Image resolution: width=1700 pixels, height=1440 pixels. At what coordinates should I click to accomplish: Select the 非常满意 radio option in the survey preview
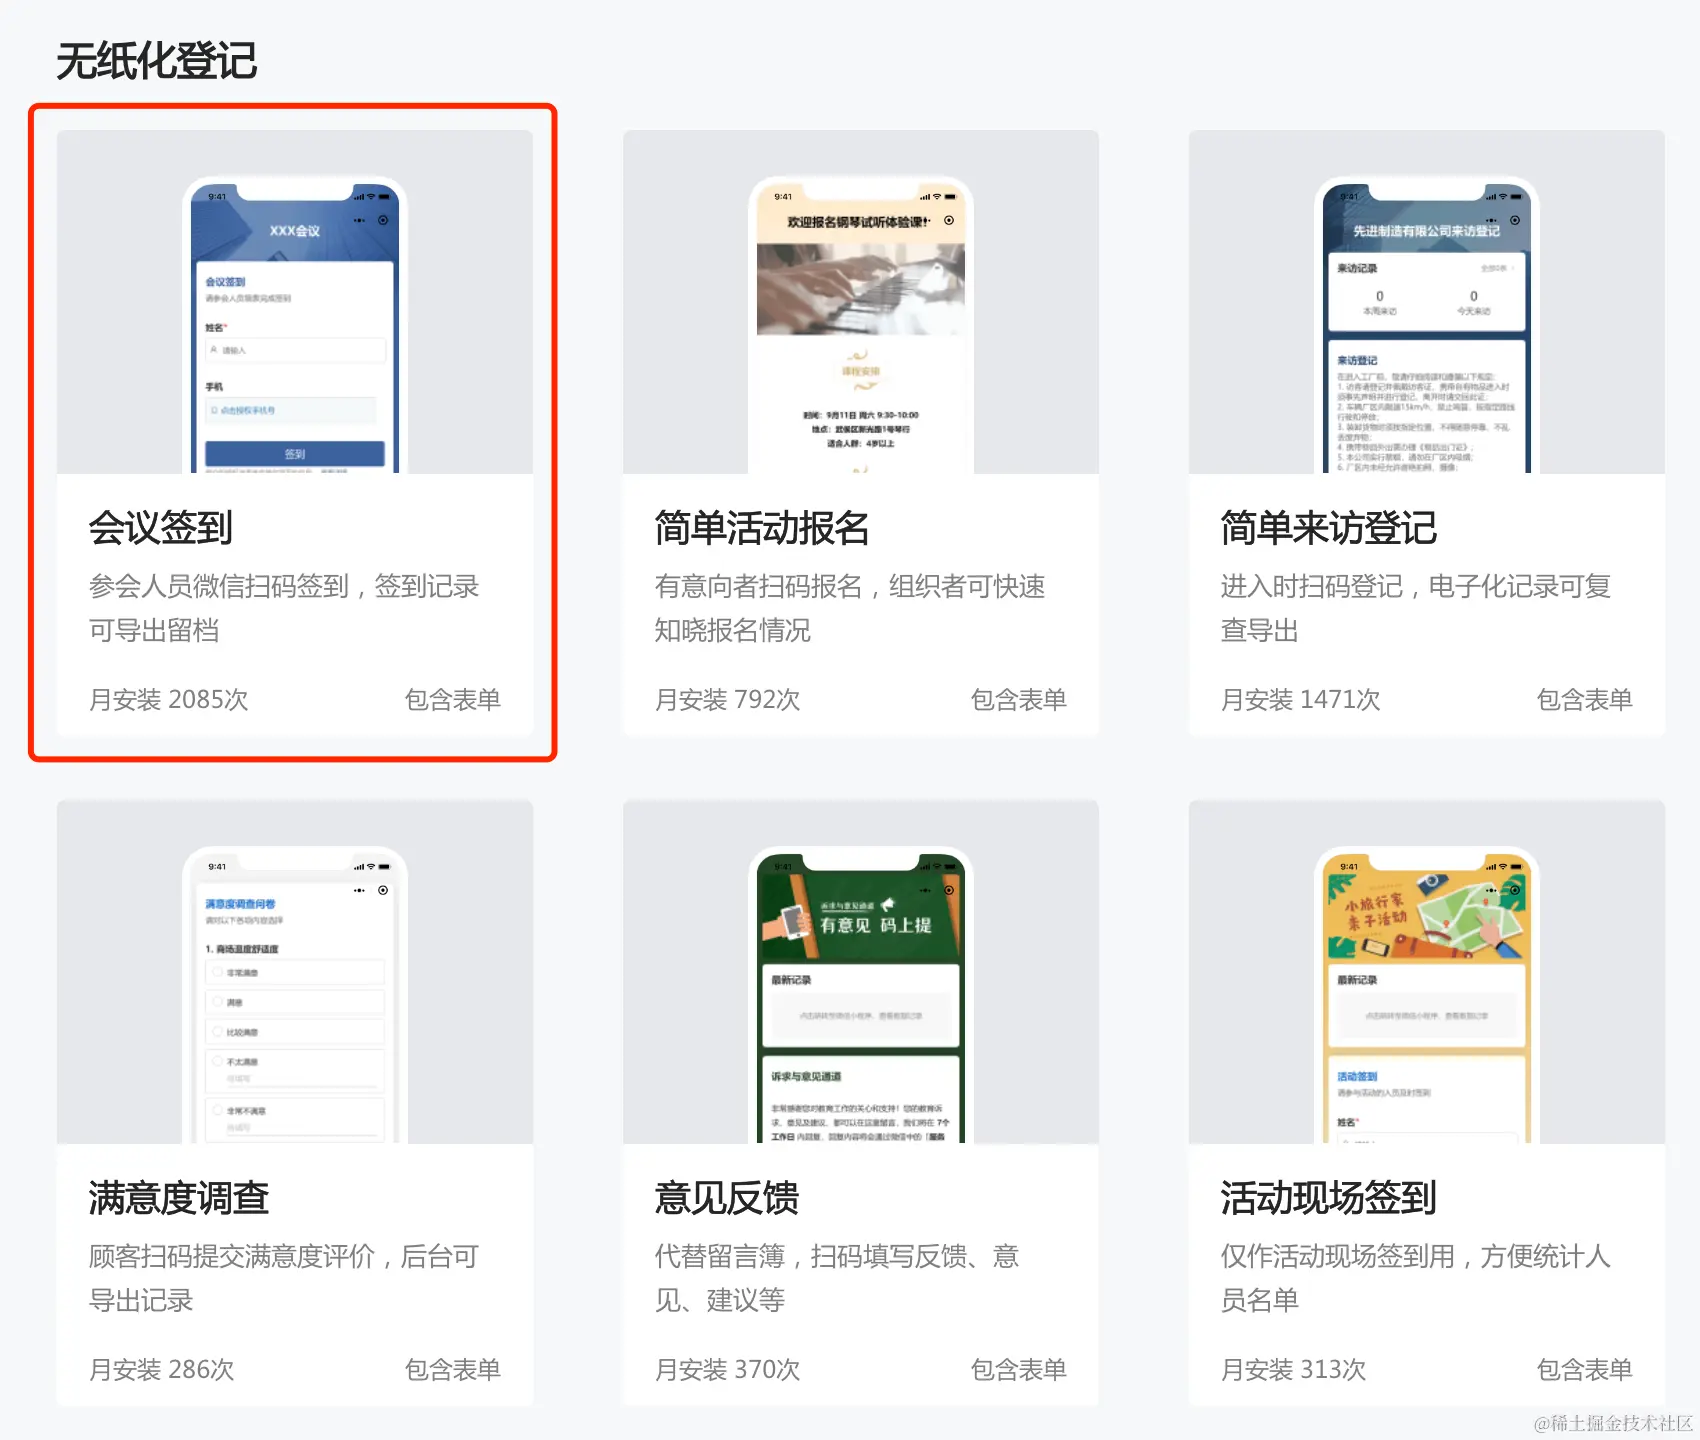pos(217,972)
